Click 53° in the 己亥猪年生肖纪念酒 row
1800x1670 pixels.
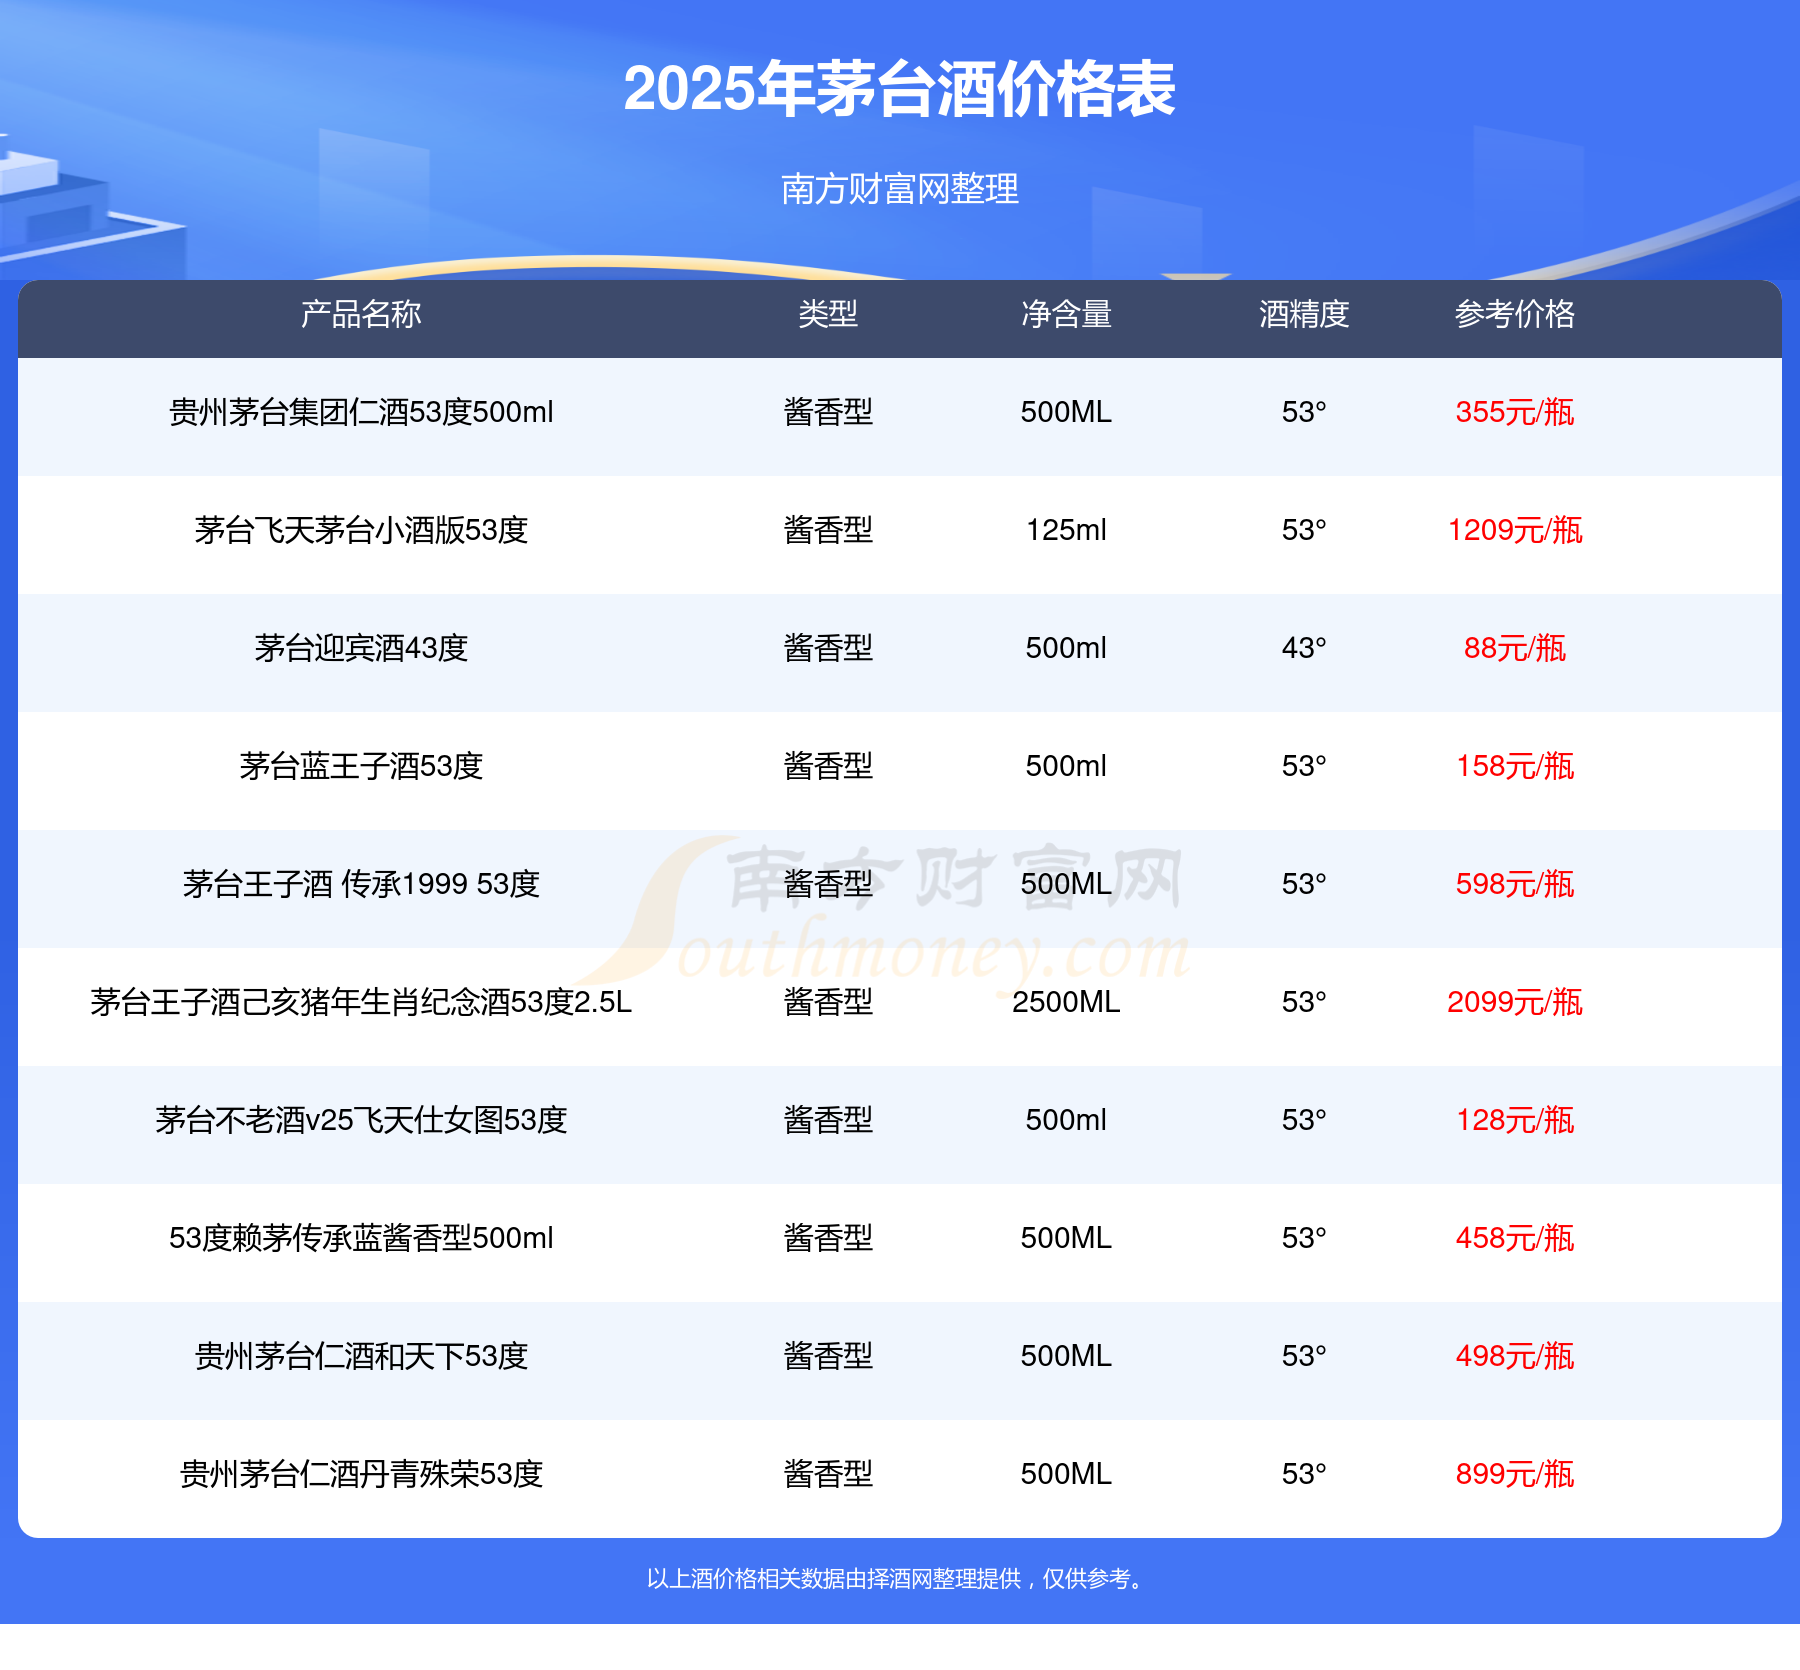tap(1304, 1002)
